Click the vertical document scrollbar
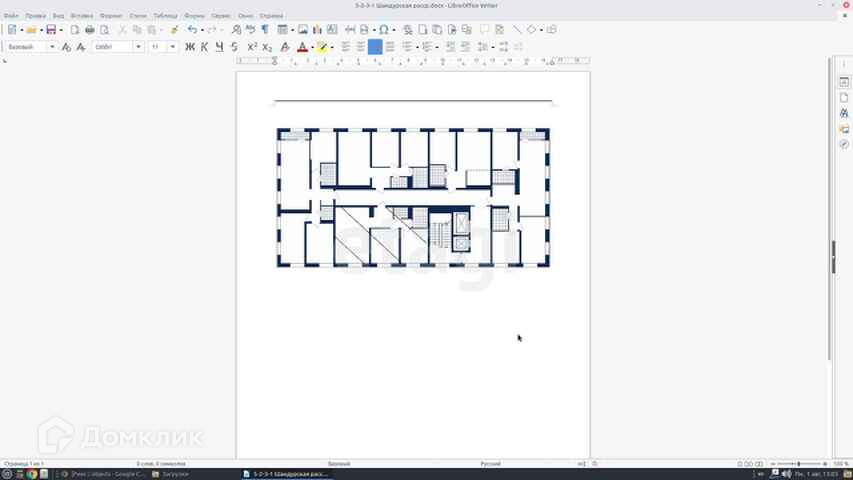Image resolution: width=853 pixels, height=480 pixels. tap(830, 208)
